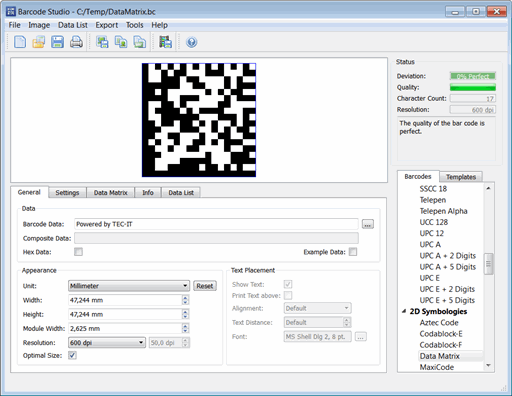Viewport: 512px width, 396px height.
Task: Switch to the Info tab
Action: pos(148,193)
